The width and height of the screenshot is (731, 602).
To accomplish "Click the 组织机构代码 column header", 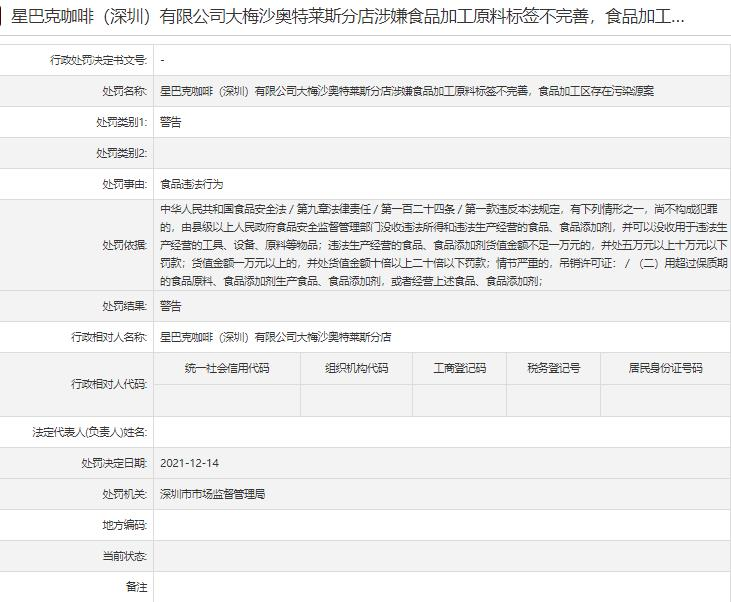I will coord(357,368).
